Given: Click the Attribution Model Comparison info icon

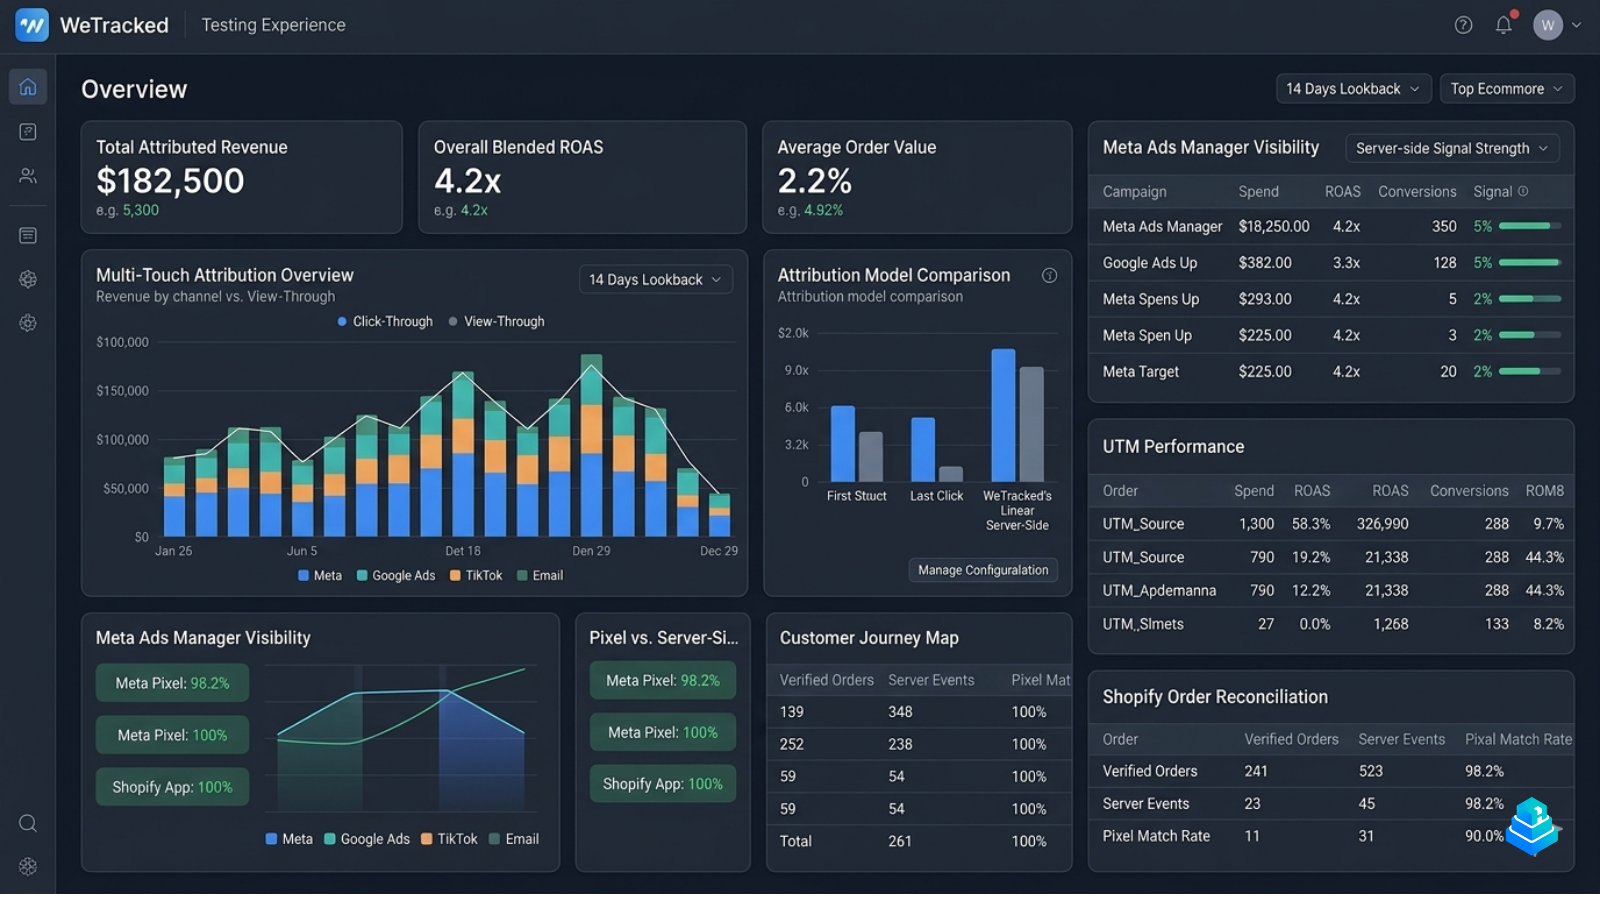Looking at the screenshot, I should tap(1049, 275).
